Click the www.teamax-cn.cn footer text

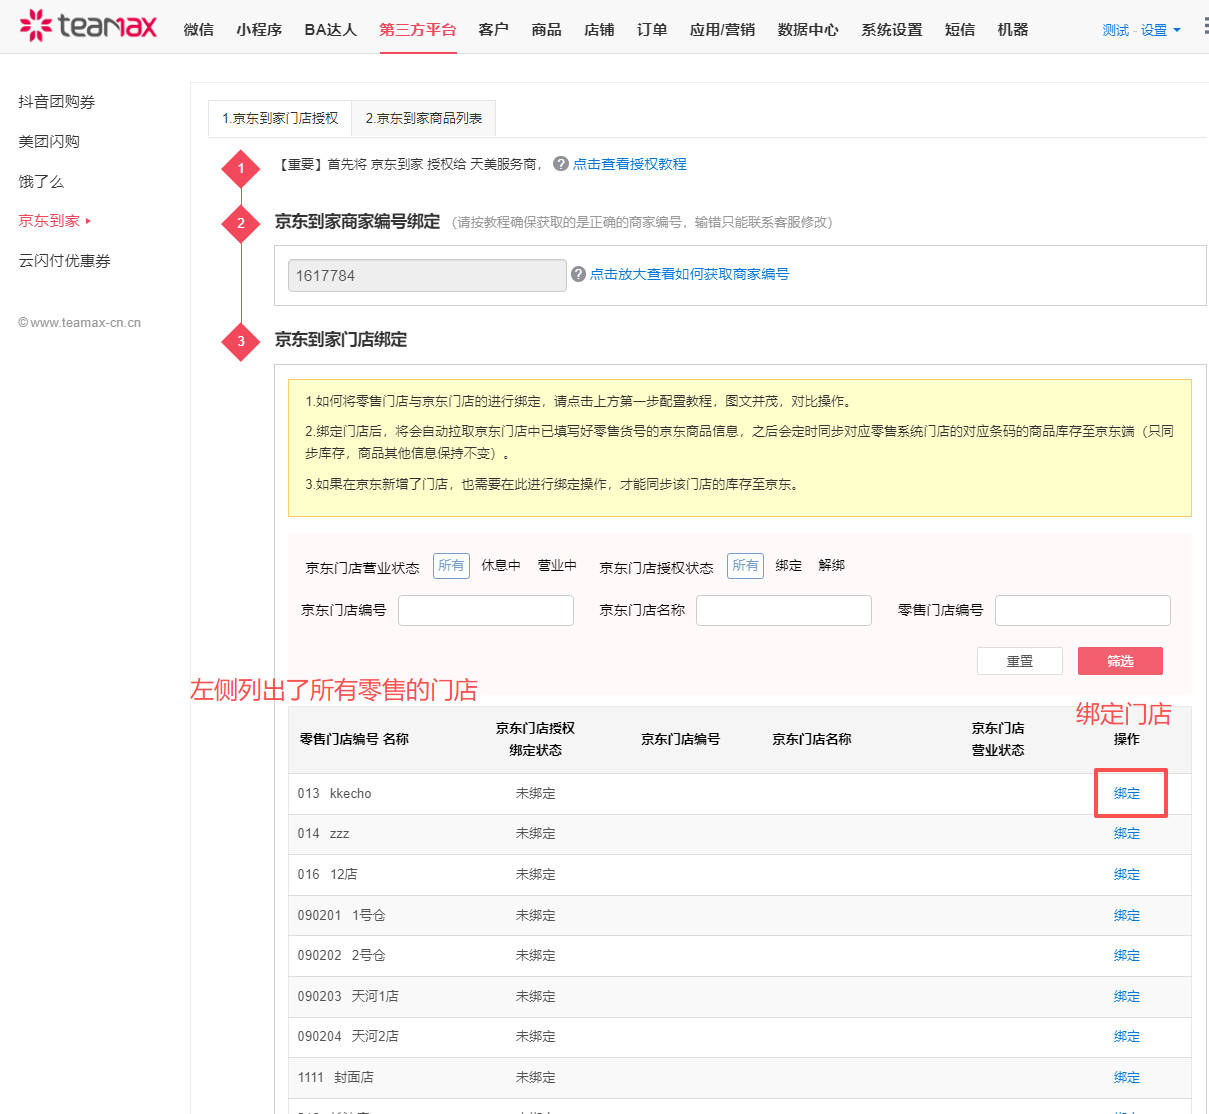pyautogui.click(x=80, y=322)
